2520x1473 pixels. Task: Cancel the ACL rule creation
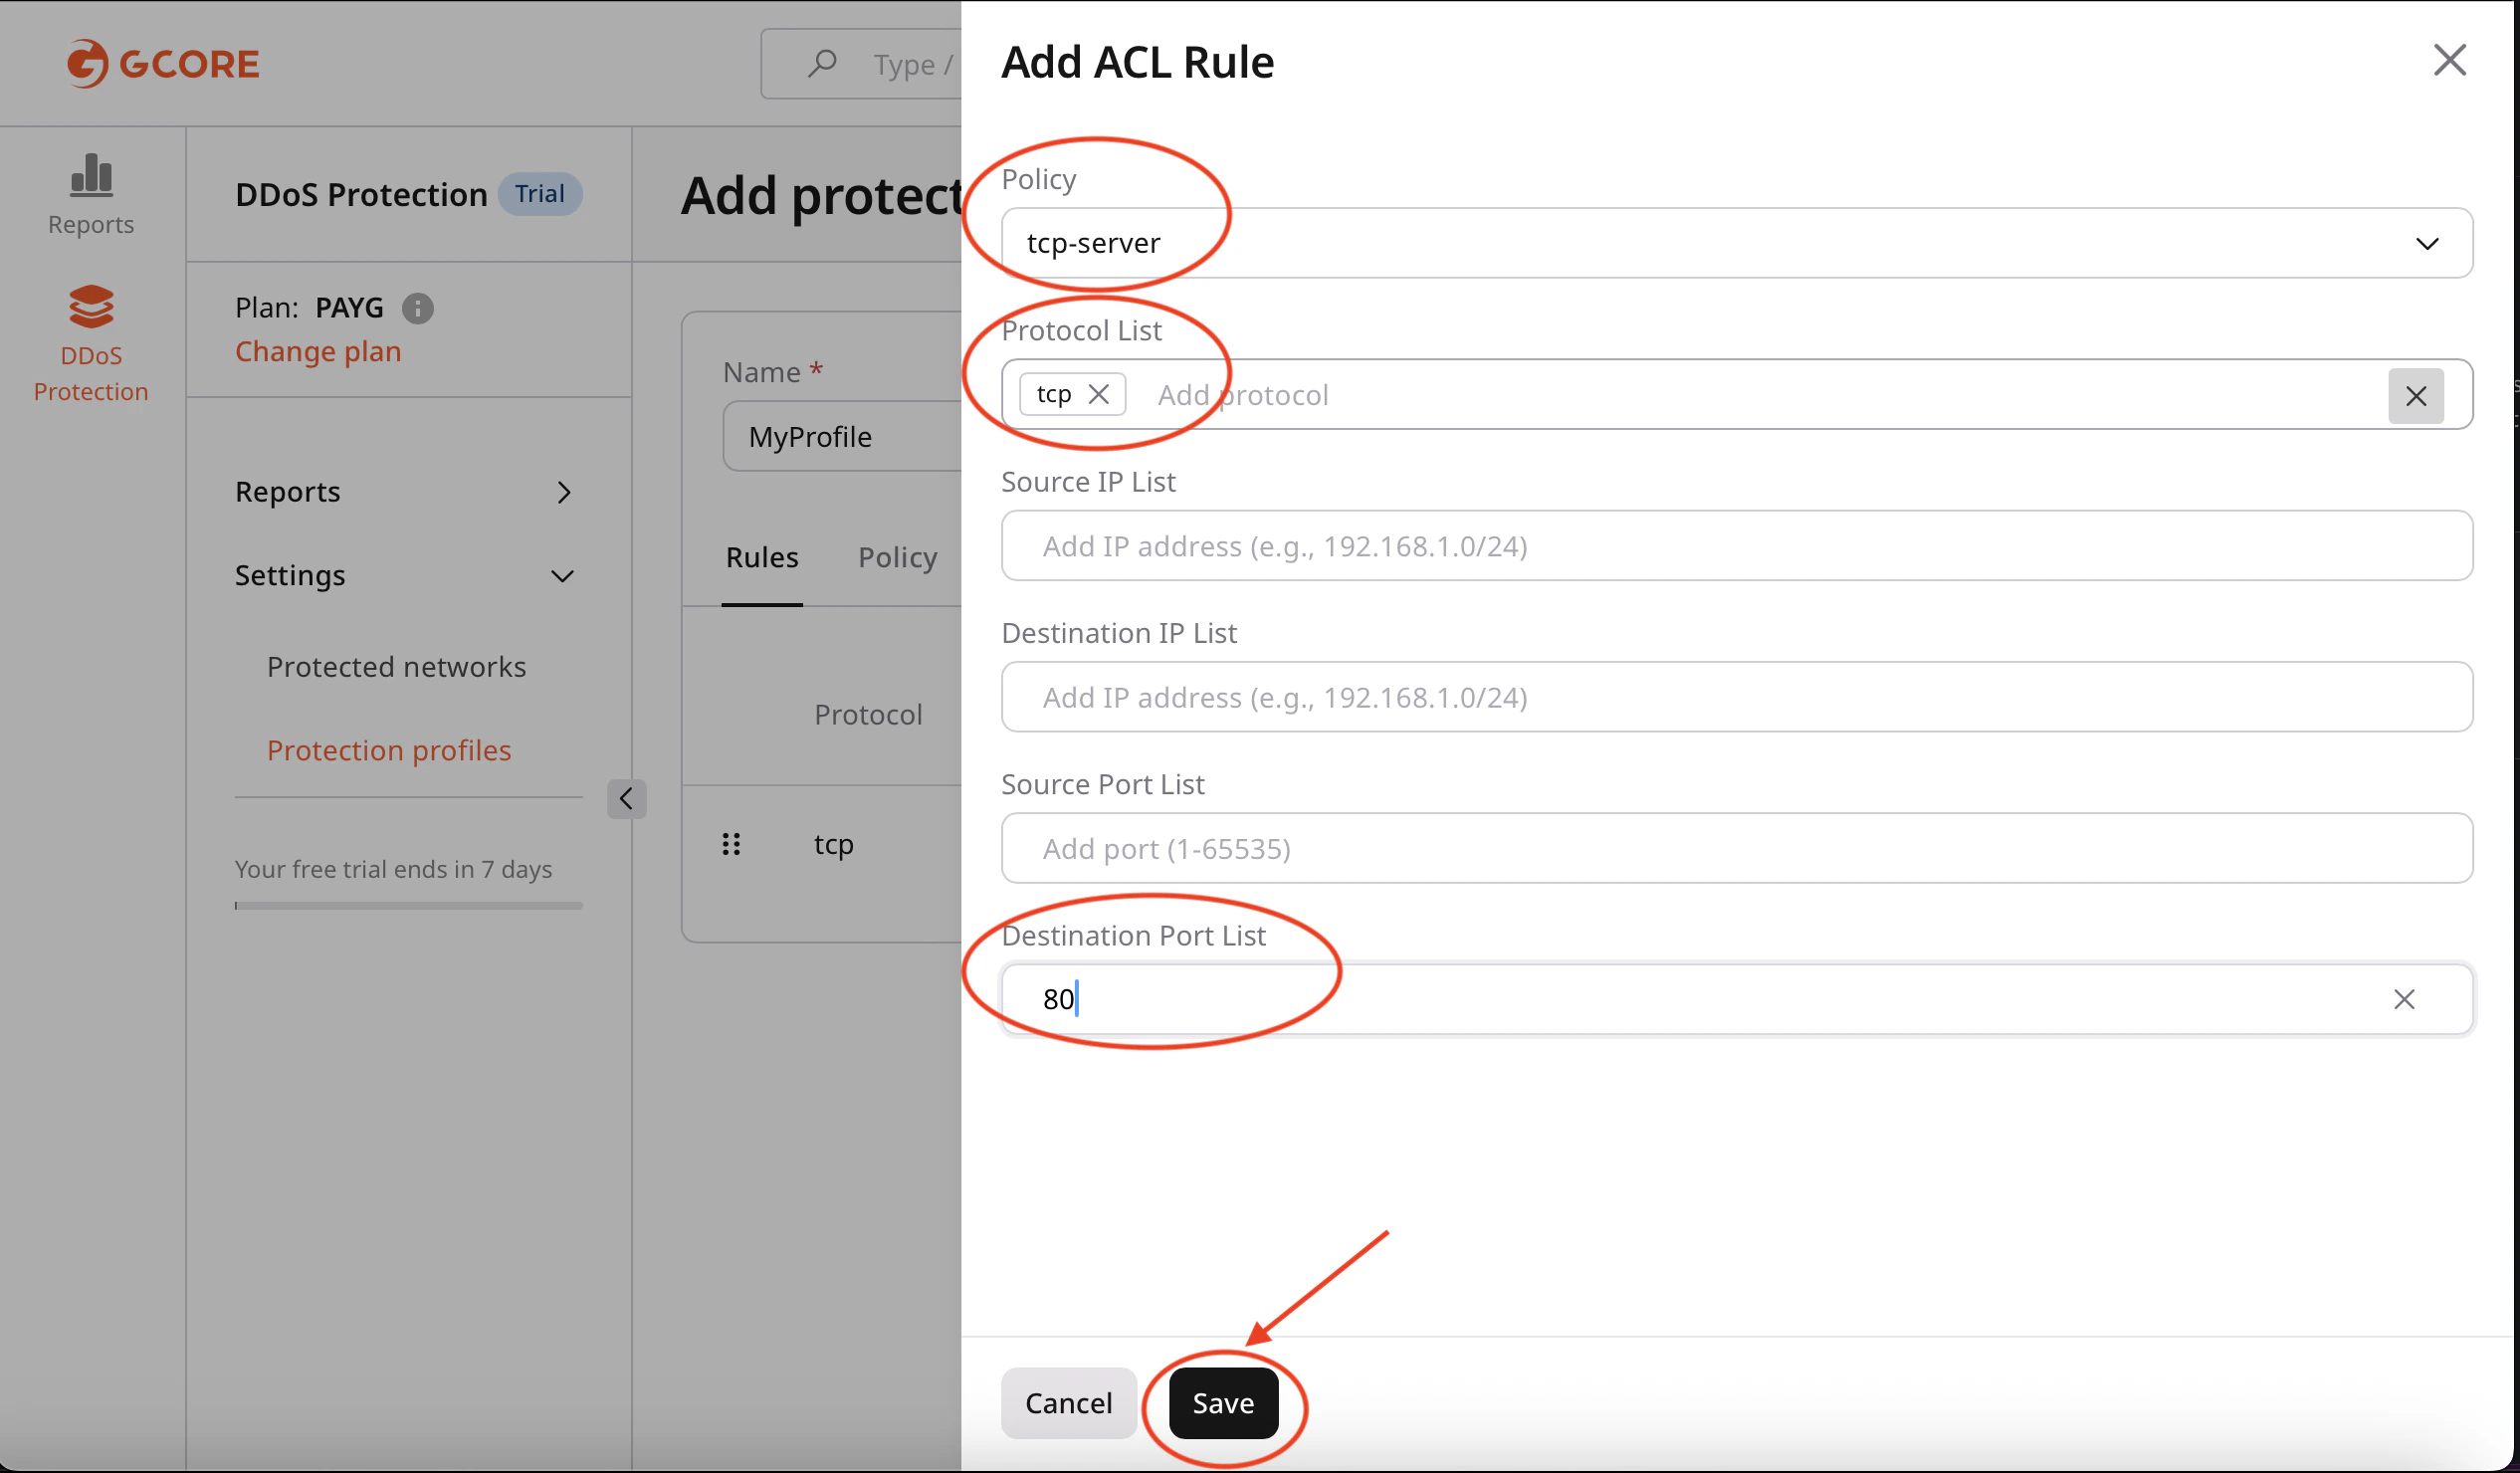coord(1068,1402)
